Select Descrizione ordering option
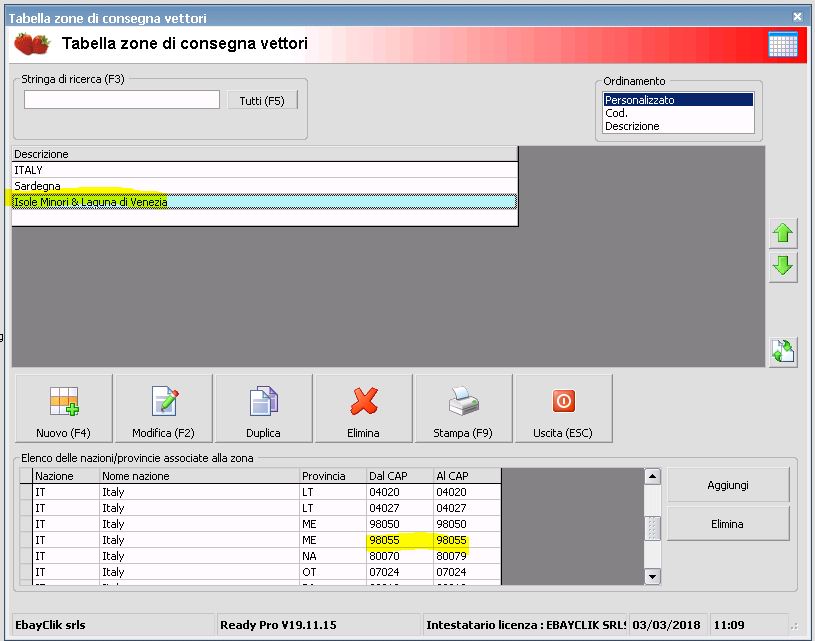The image size is (815, 641). click(x=678, y=126)
